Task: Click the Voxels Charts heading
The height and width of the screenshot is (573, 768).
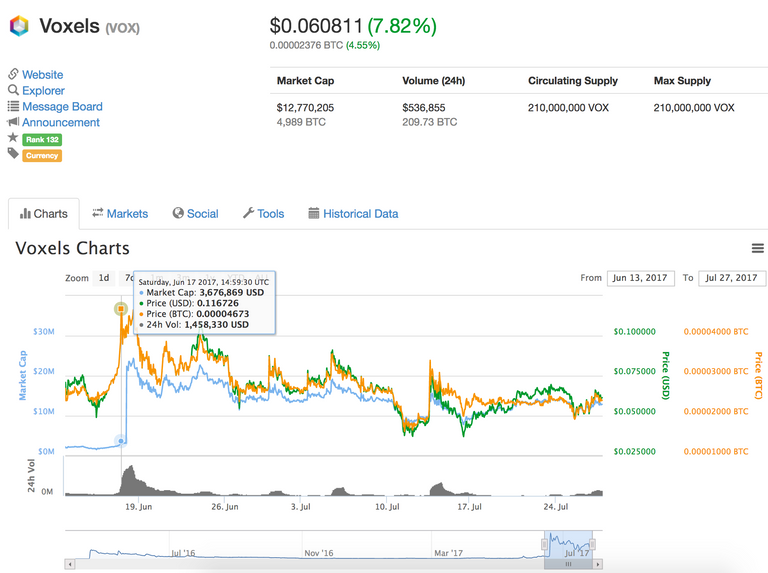Action: pyautogui.click(x=72, y=248)
